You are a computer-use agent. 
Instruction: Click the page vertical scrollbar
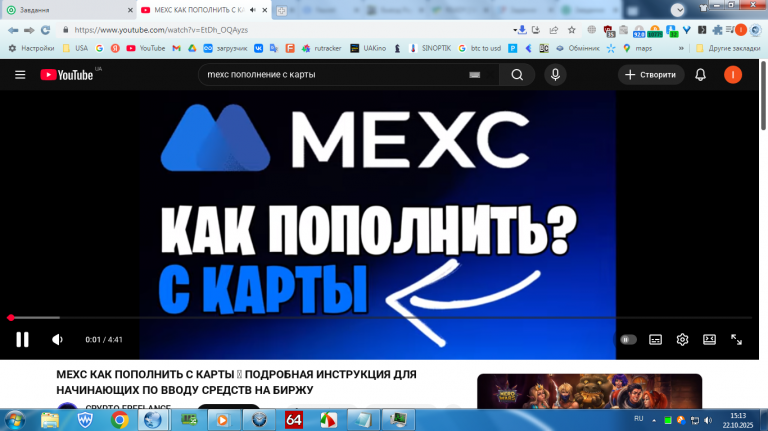[763, 96]
